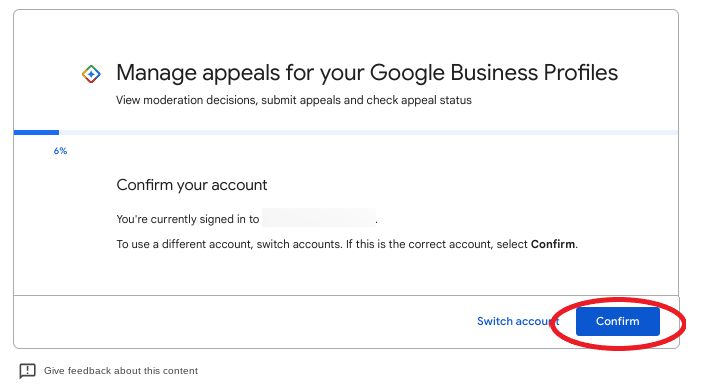Select the If this is the correct account sentence
704x386 pixels.
click(x=462, y=244)
